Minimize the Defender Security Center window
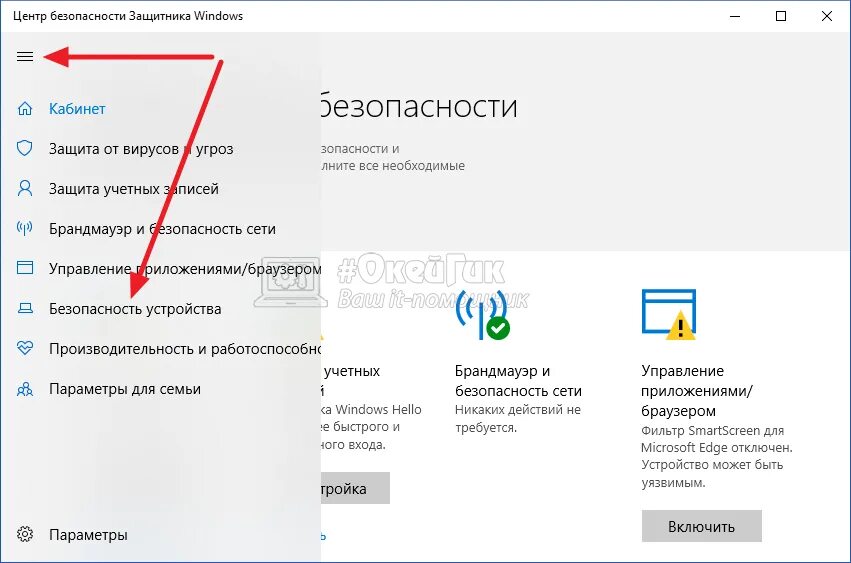Viewport: 851px width, 563px height. pos(735,16)
